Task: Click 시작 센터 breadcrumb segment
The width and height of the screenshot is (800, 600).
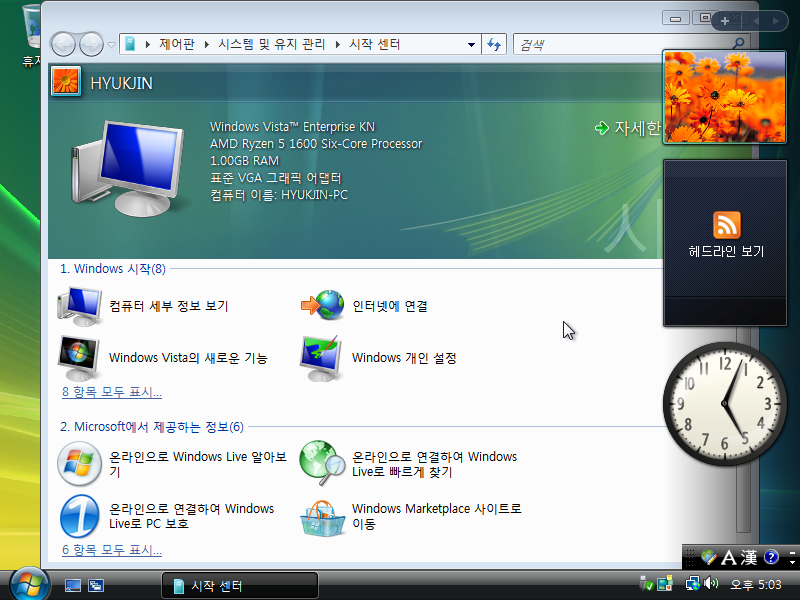Action: pos(374,44)
